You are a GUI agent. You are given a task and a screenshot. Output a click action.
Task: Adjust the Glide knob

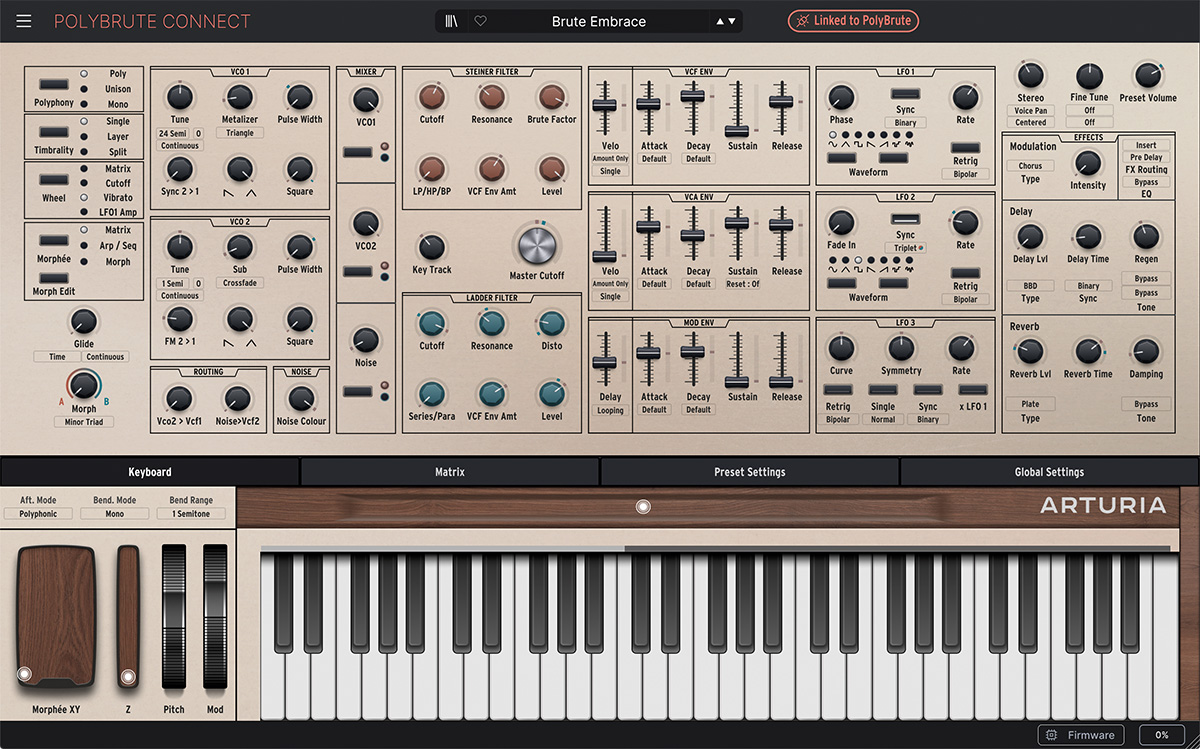tap(84, 321)
